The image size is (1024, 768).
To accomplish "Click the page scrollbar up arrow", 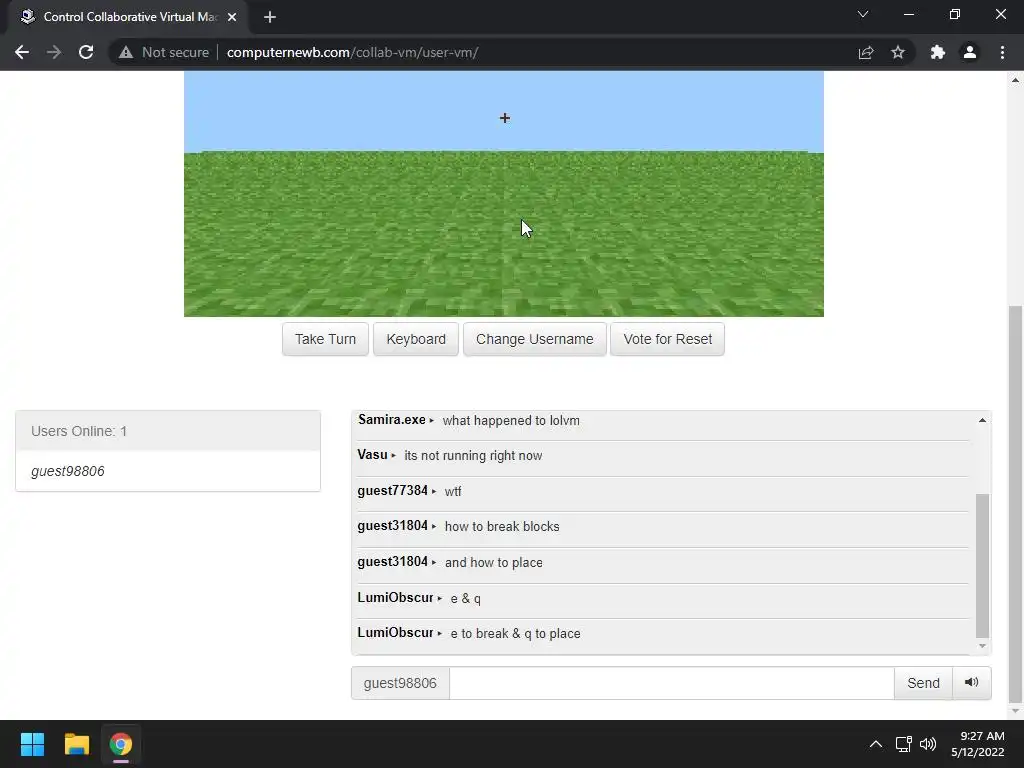I will coord(1015,80).
